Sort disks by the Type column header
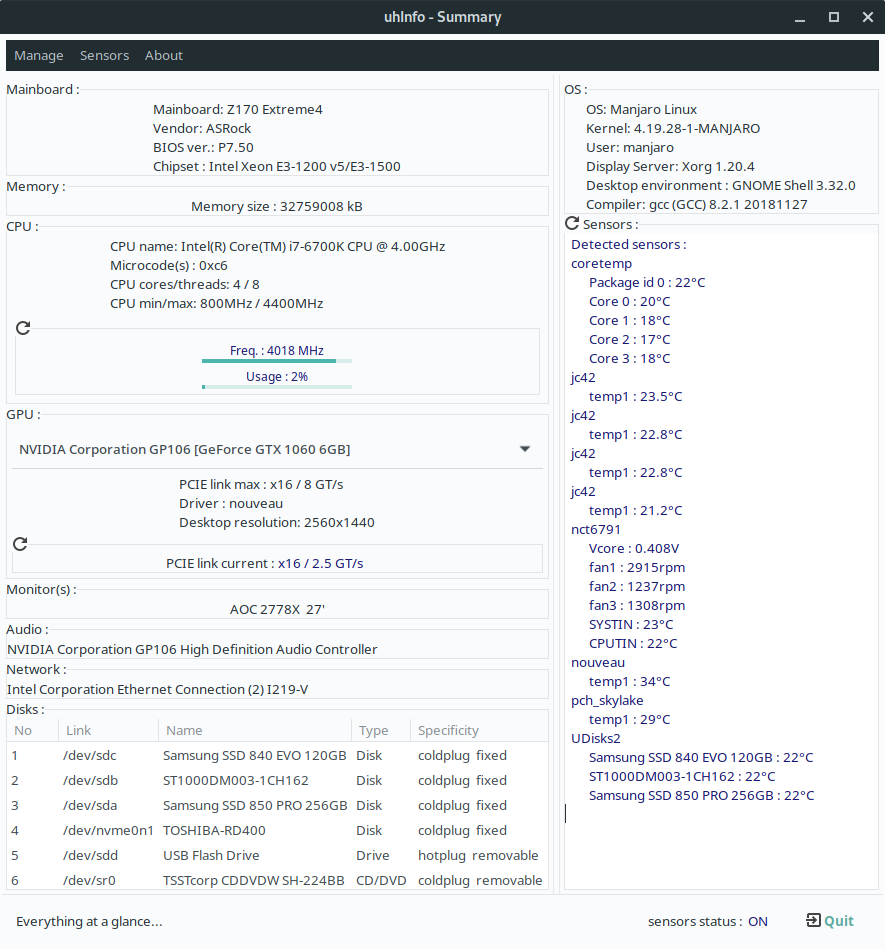This screenshot has height=949, width=885. pos(381,731)
